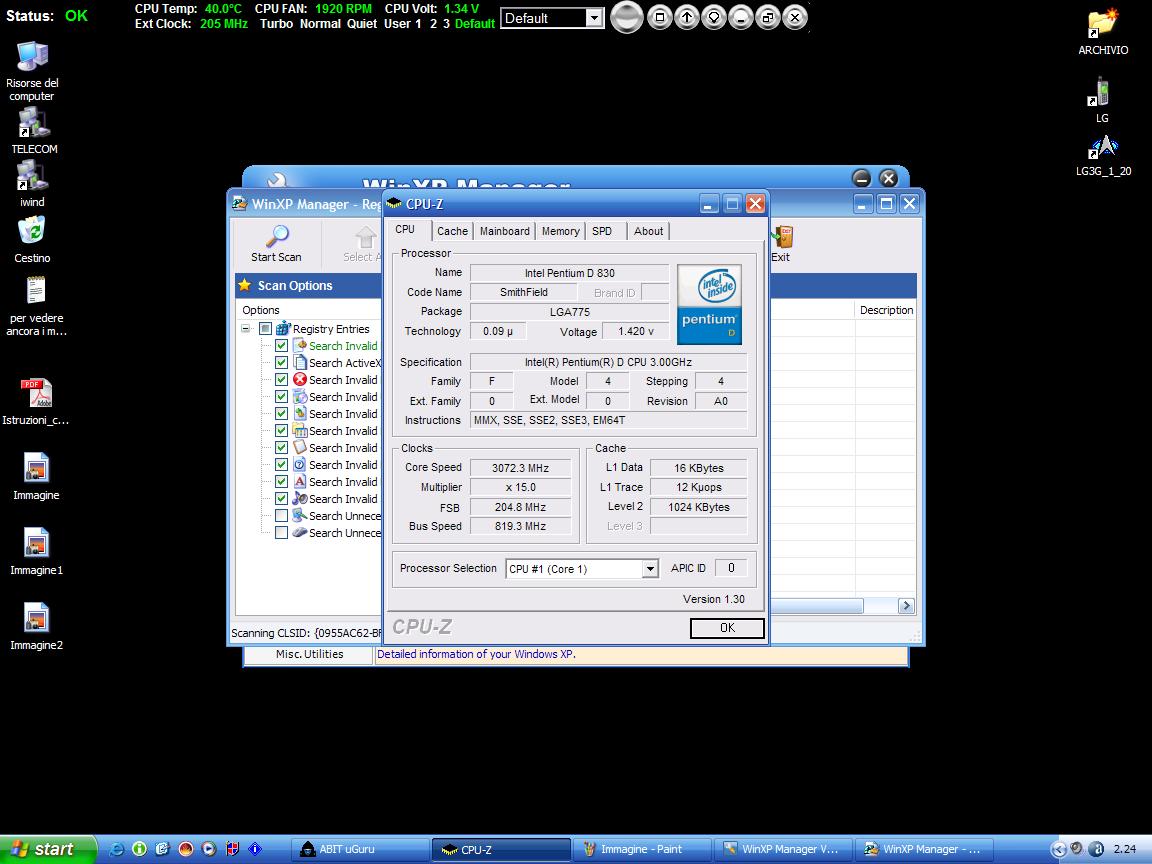Click OK to close CPU-Z
This screenshot has width=1152, height=864.
coord(727,627)
